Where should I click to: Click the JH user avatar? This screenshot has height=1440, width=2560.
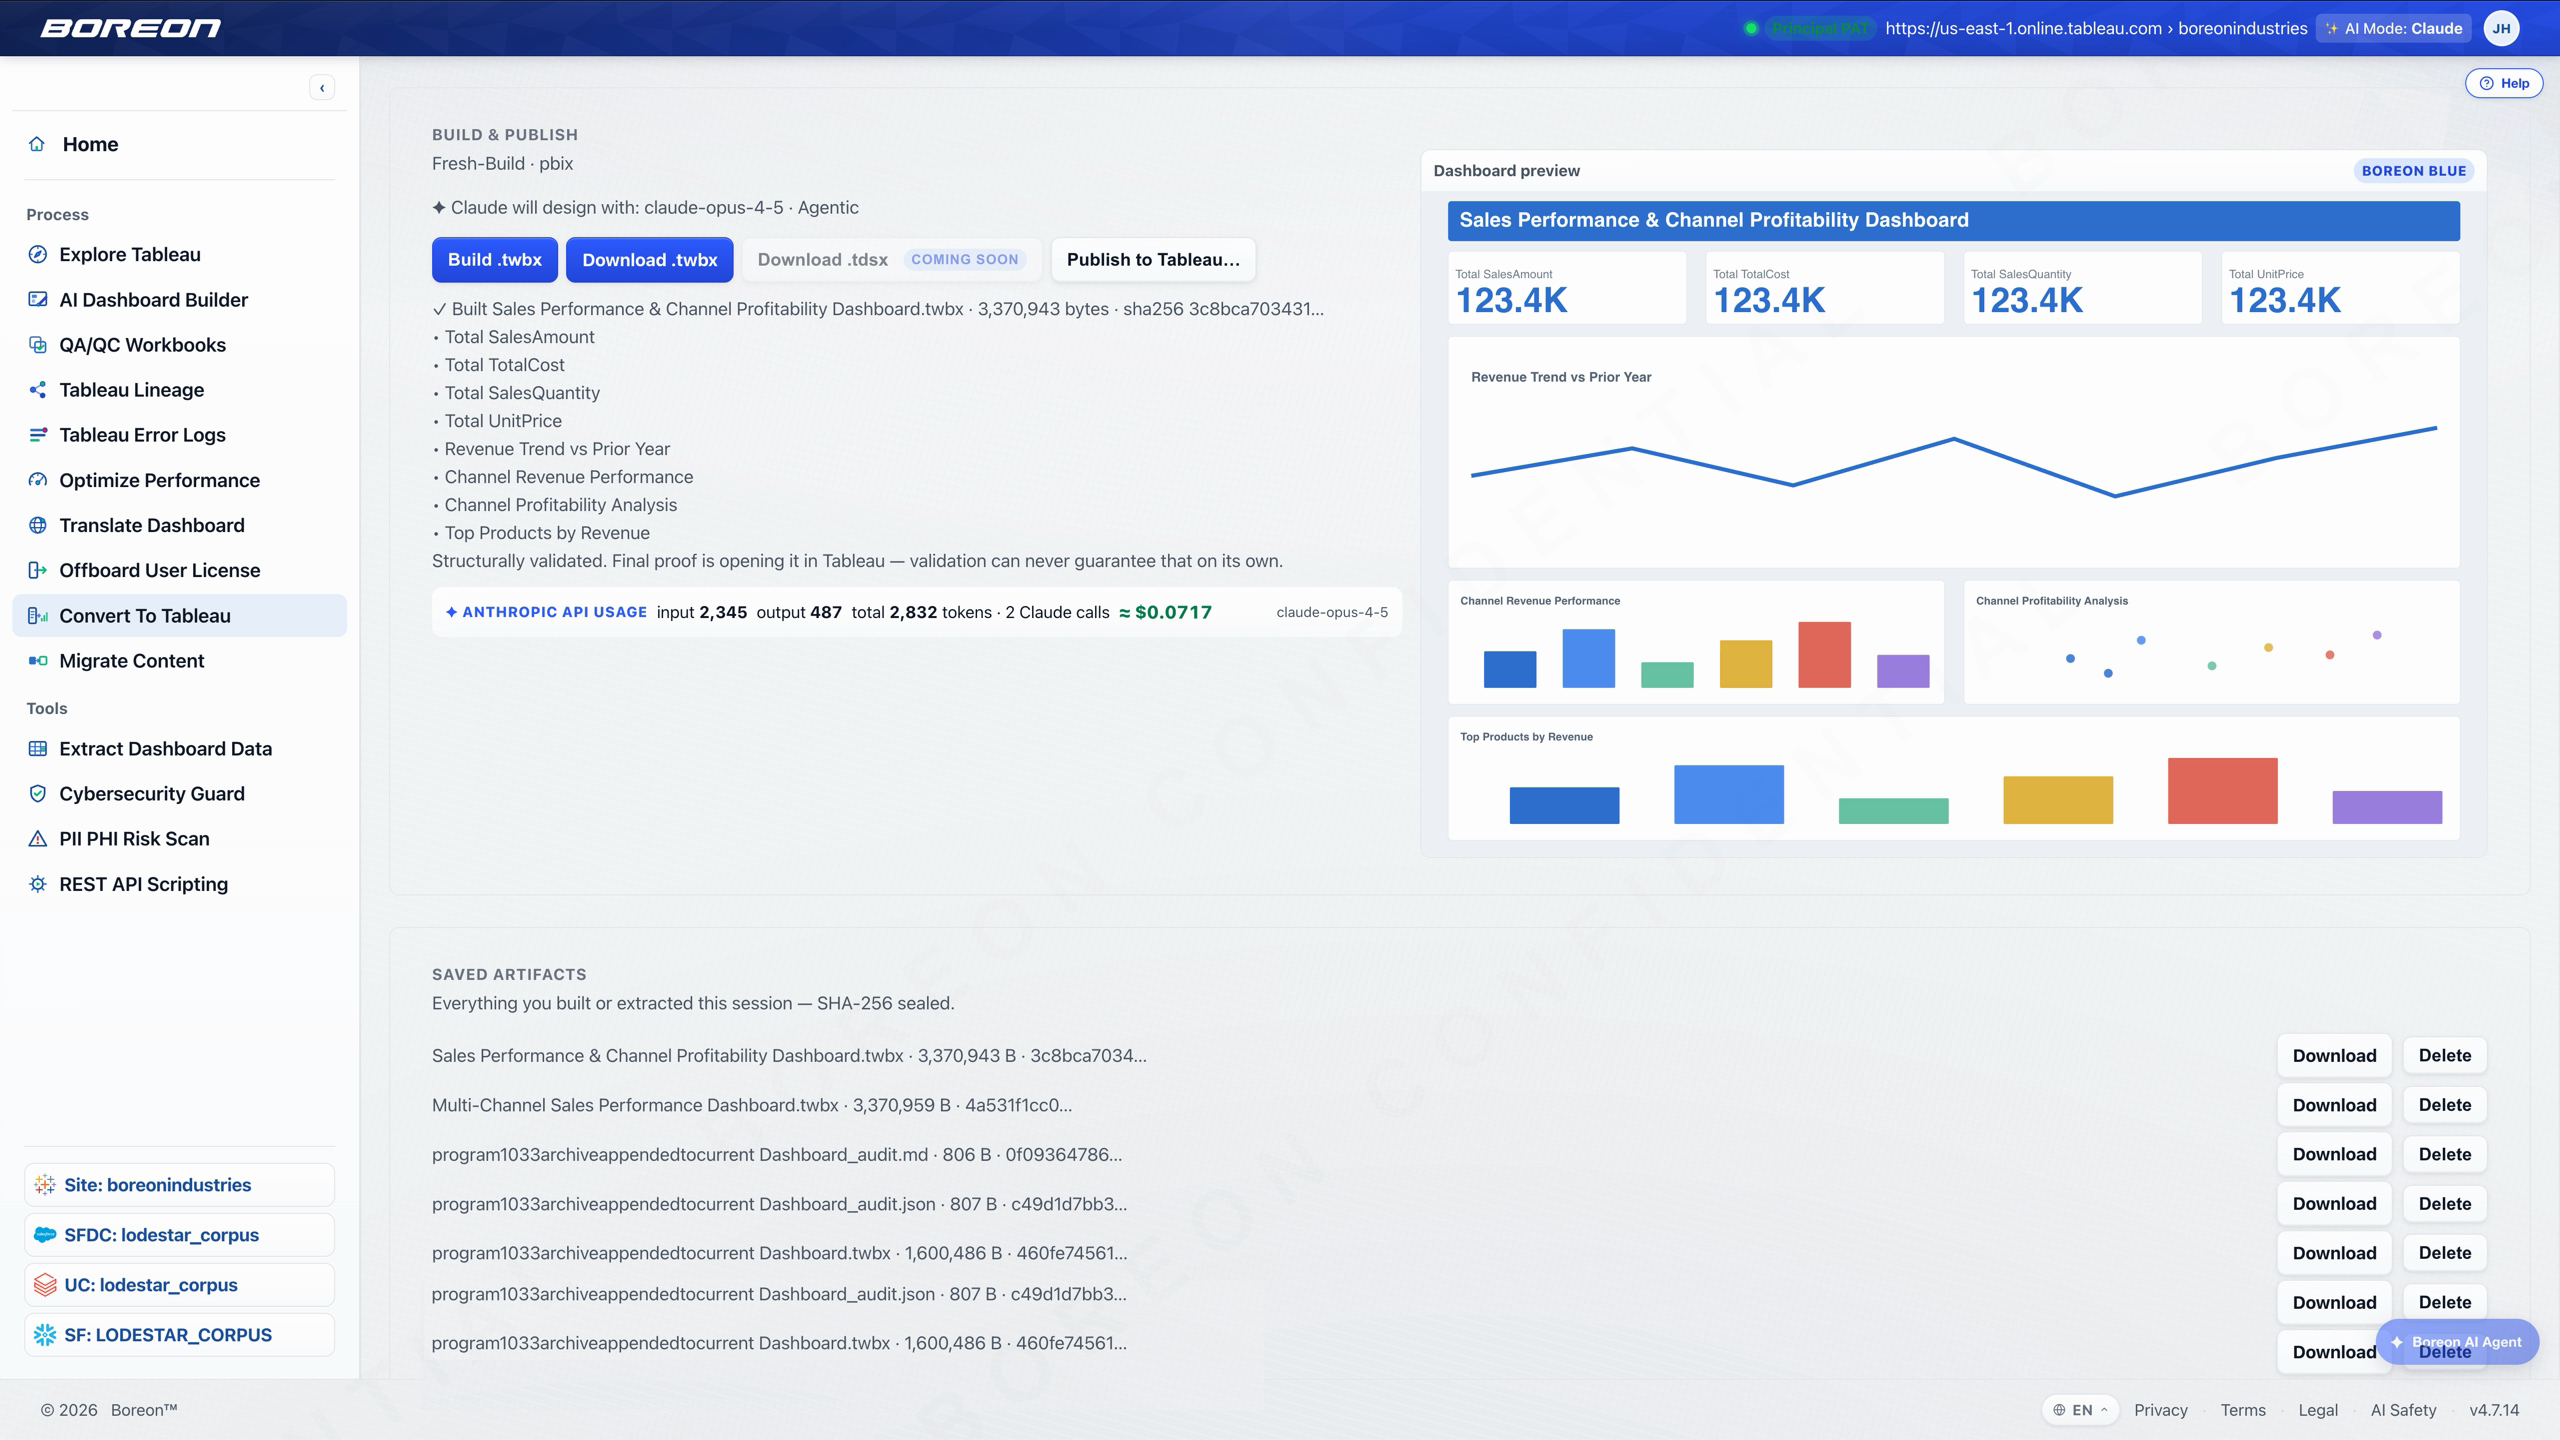(x=2501, y=28)
